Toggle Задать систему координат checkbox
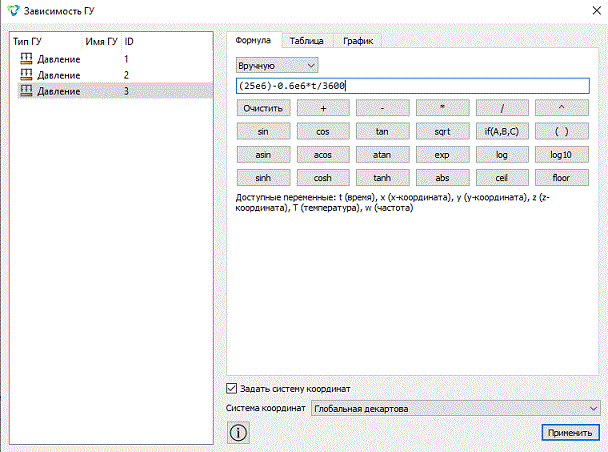 click(231, 388)
